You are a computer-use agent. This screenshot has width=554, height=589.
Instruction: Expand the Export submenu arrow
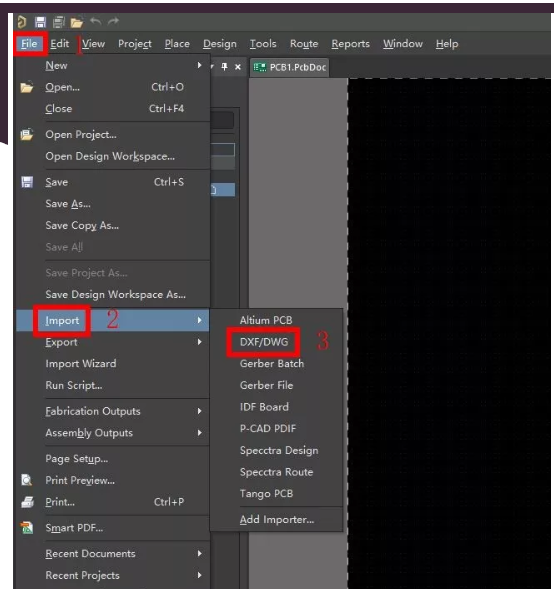point(199,342)
